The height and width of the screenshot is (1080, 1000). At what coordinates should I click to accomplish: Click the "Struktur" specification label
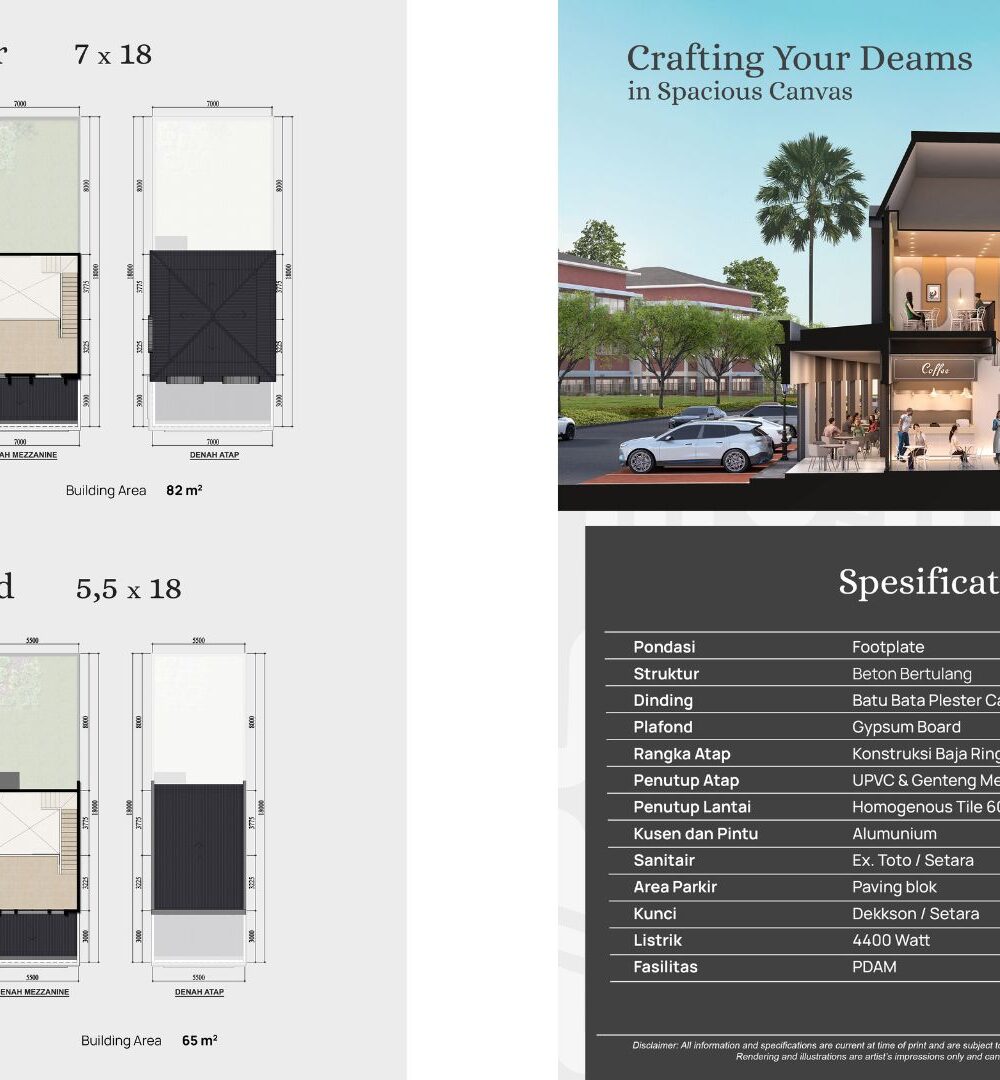(666, 674)
